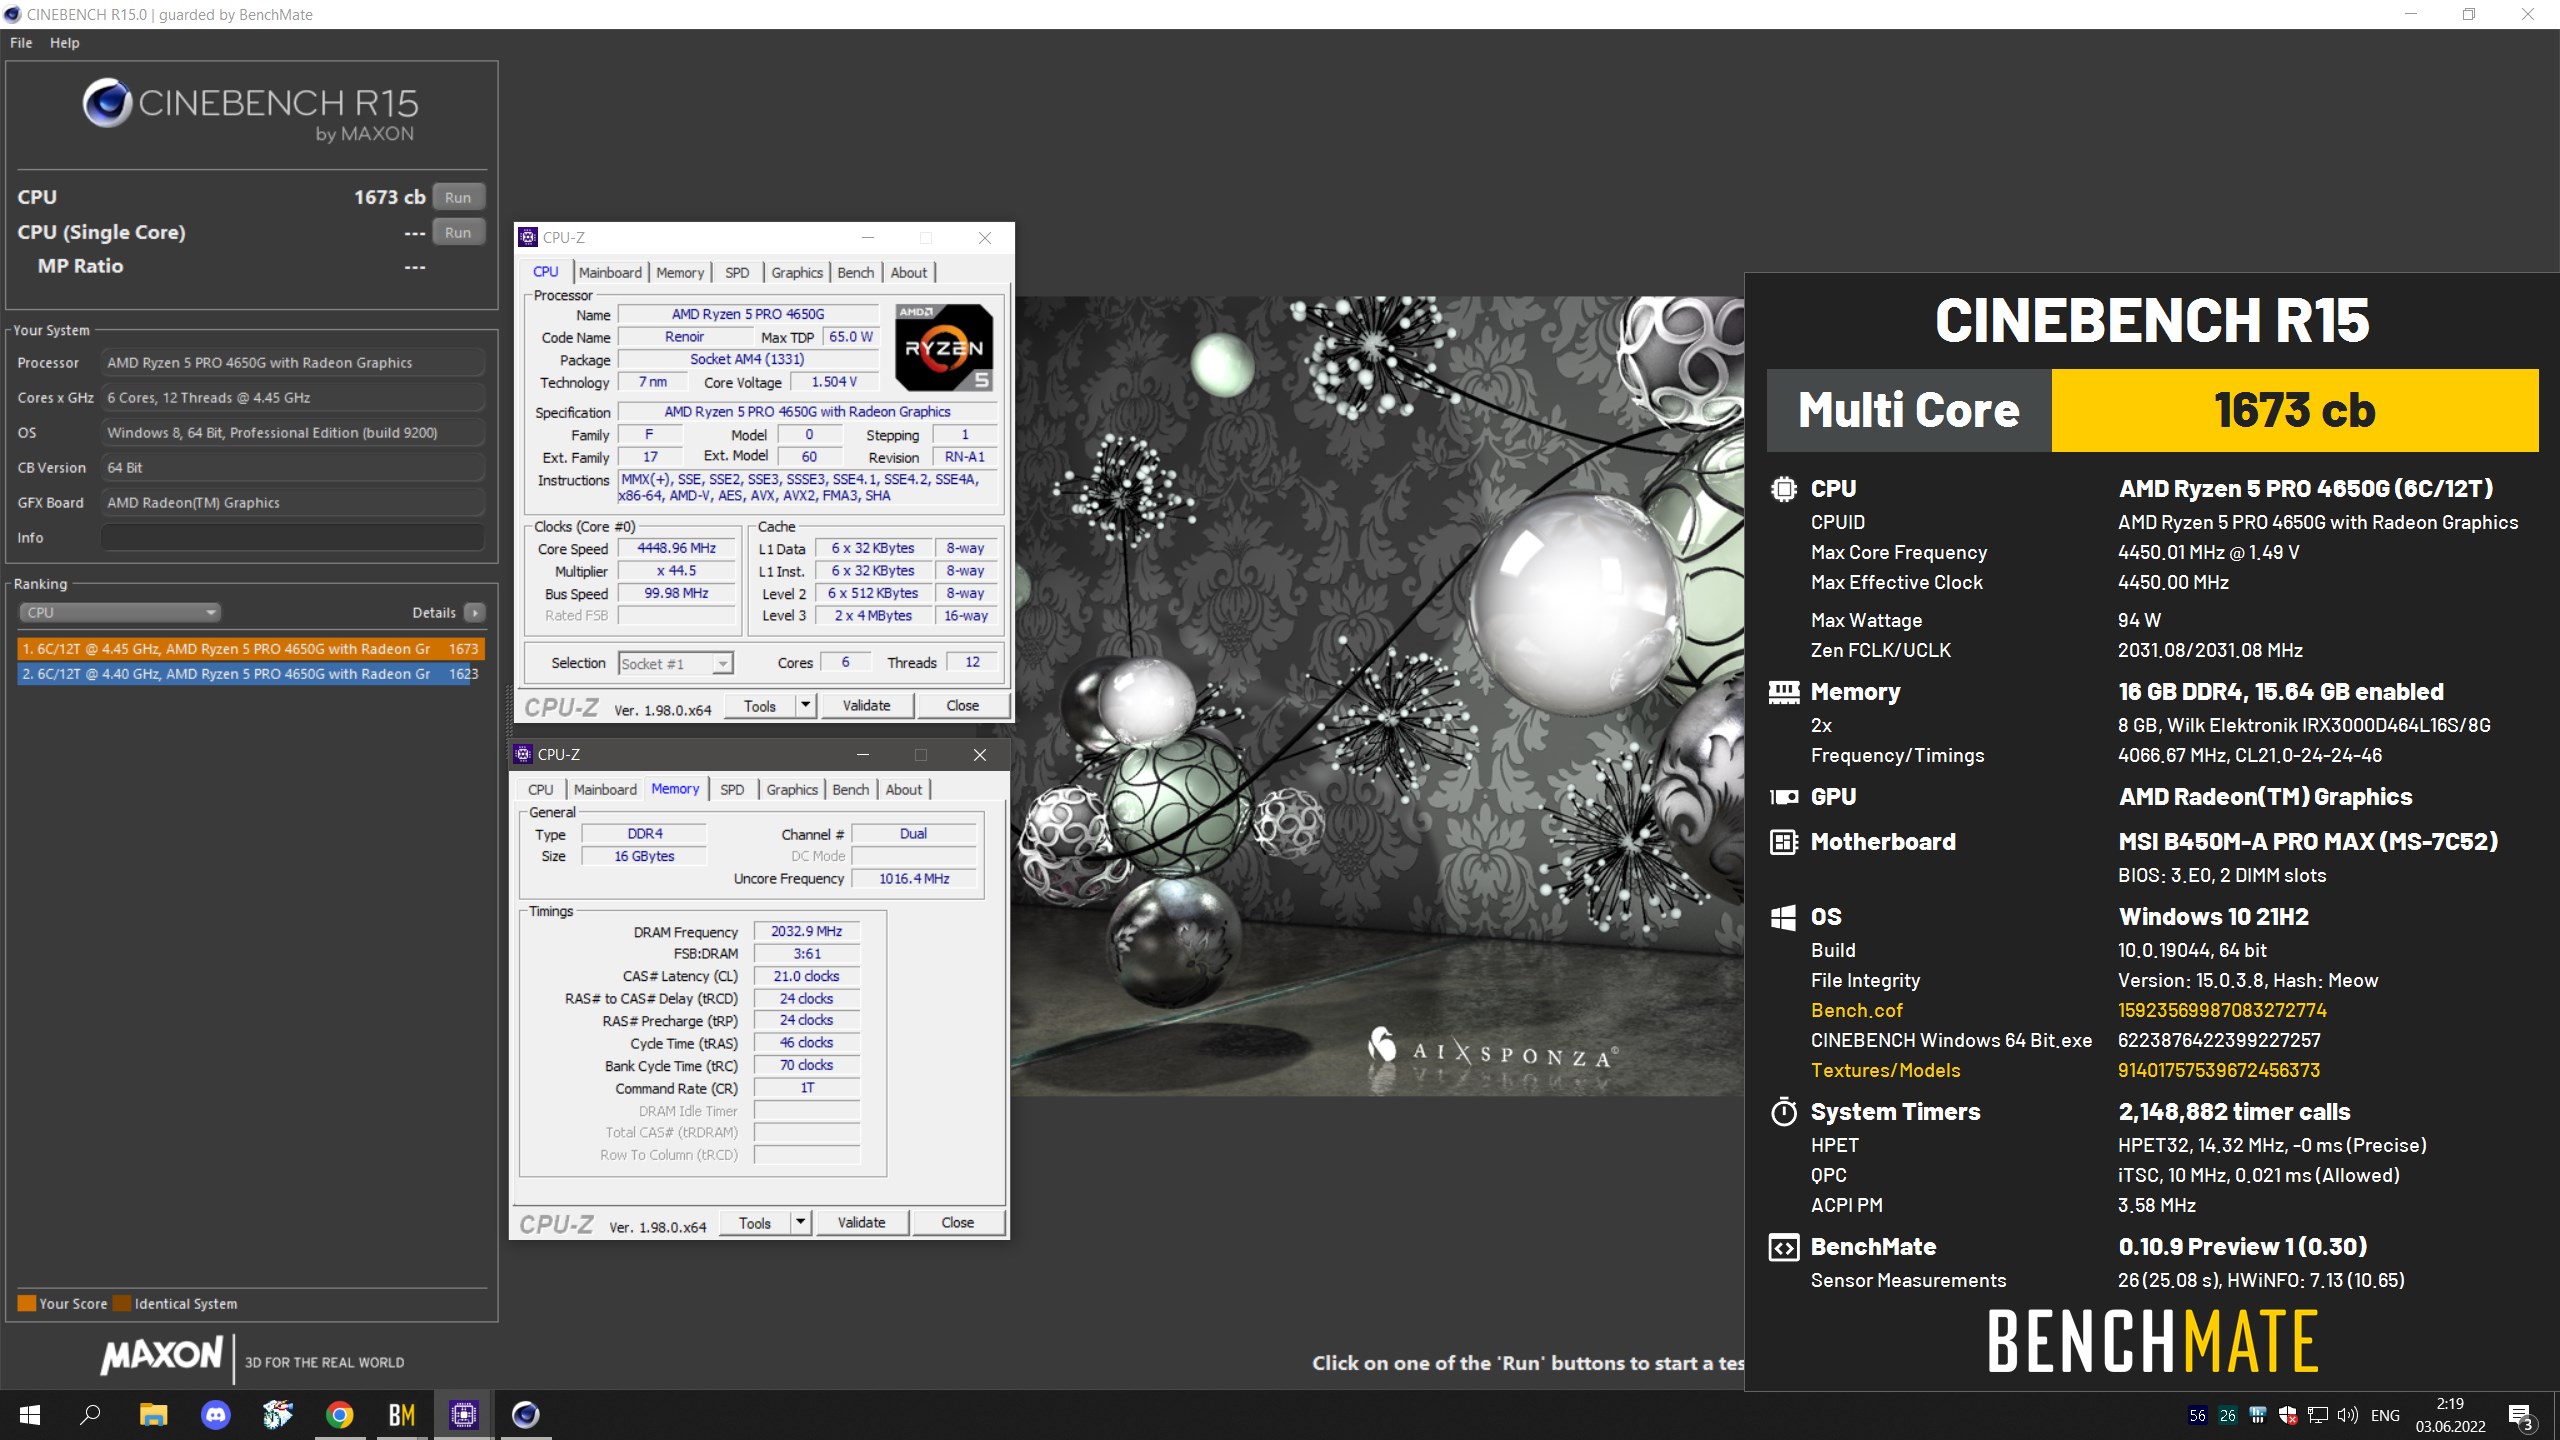Select the 1673 score ranking entry
The width and height of the screenshot is (2560, 1440).
coord(251,649)
